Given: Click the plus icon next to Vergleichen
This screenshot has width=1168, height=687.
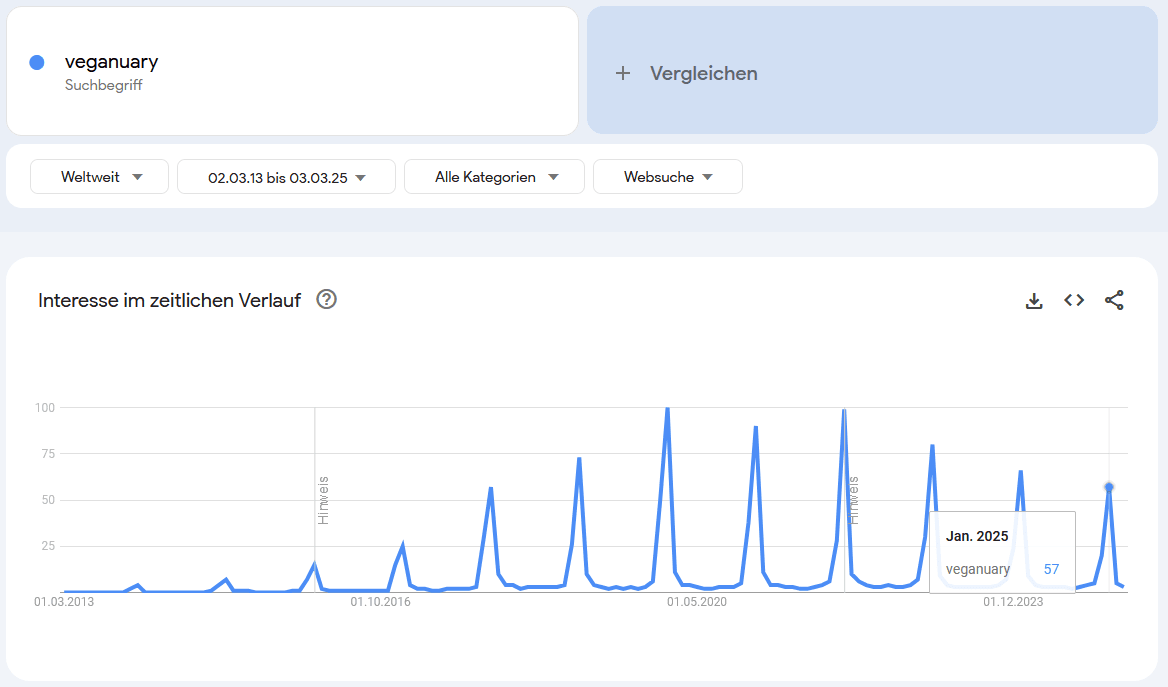Looking at the screenshot, I should point(623,73).
